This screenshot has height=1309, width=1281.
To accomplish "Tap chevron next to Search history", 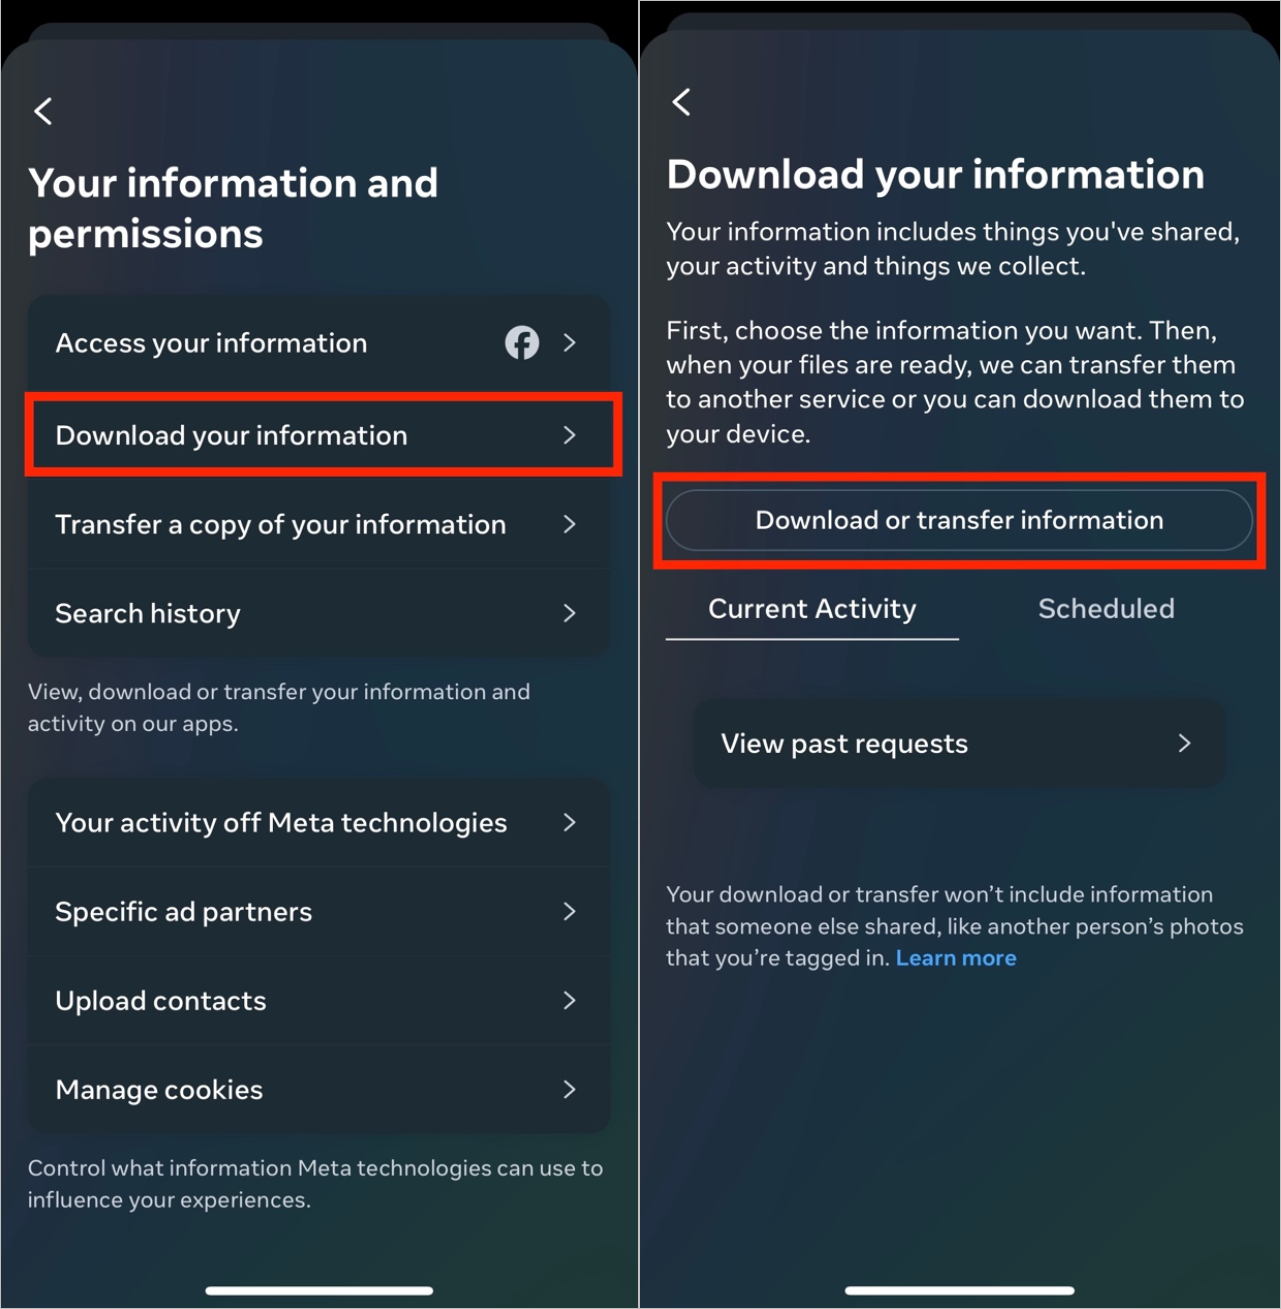I will tap(569, 613).
